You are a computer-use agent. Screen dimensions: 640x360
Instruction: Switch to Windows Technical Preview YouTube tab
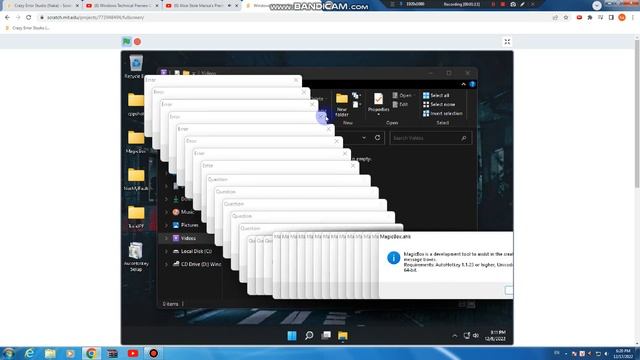tap(122, 6)
